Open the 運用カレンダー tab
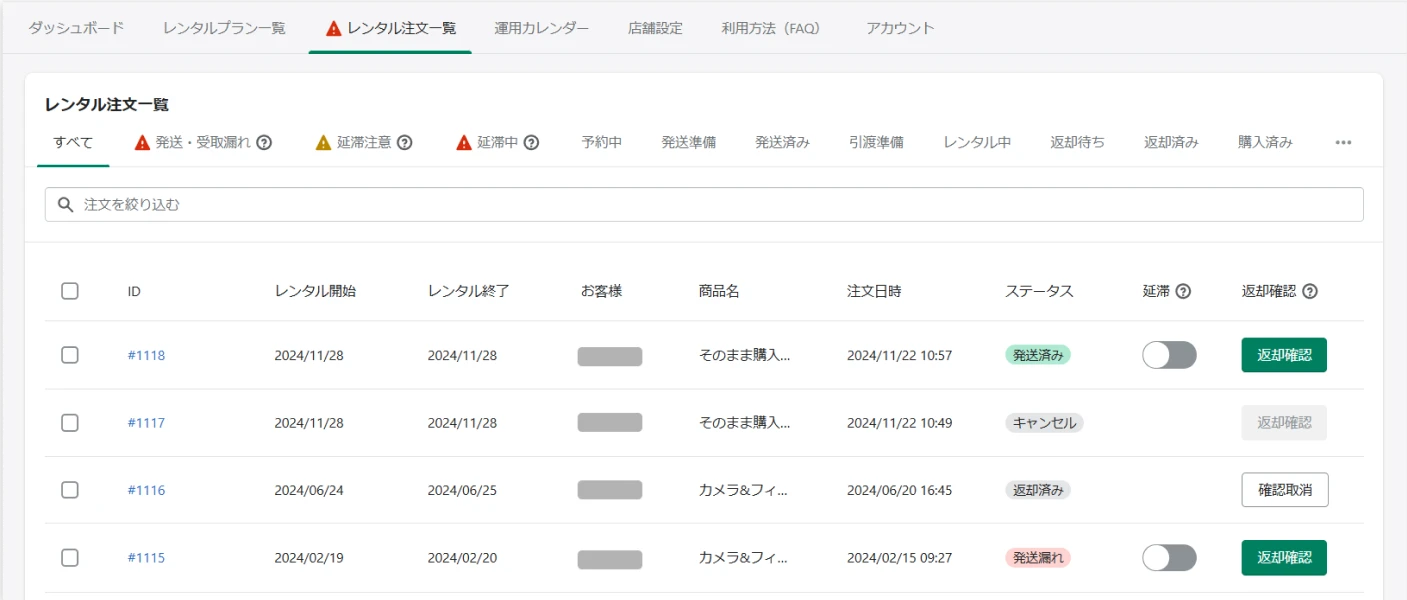The image size is (1407, 600). [541, 28]
